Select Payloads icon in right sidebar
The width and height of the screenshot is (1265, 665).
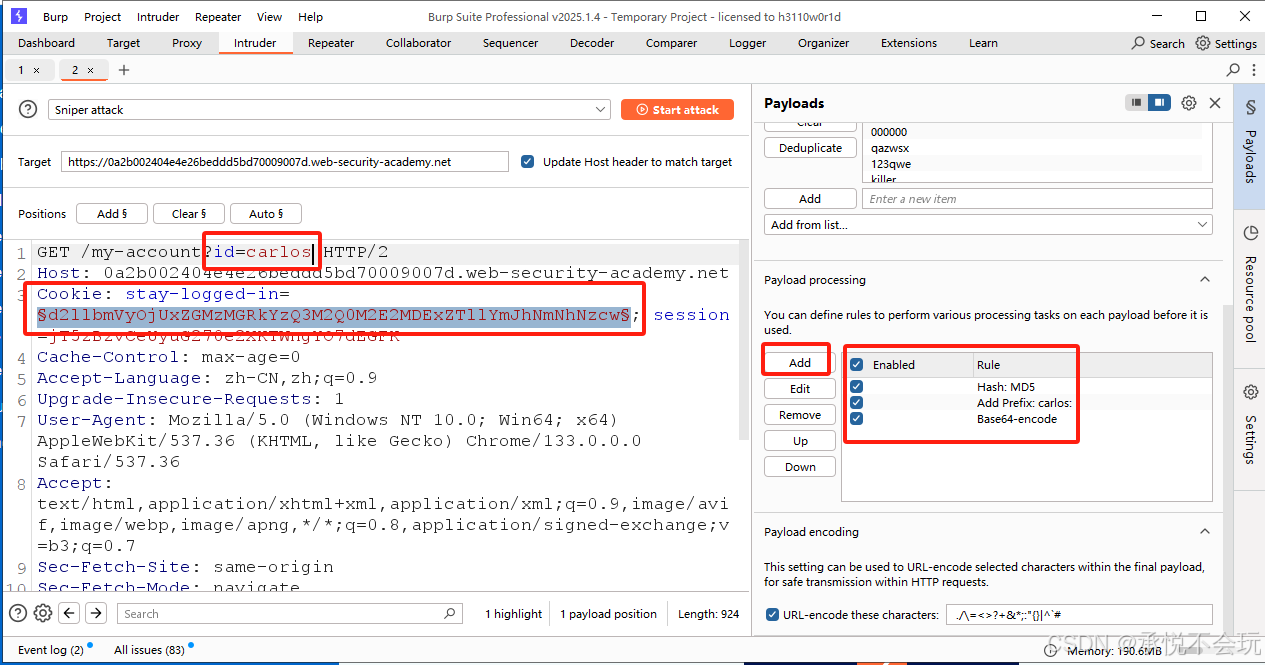(x=1250, y=106)
